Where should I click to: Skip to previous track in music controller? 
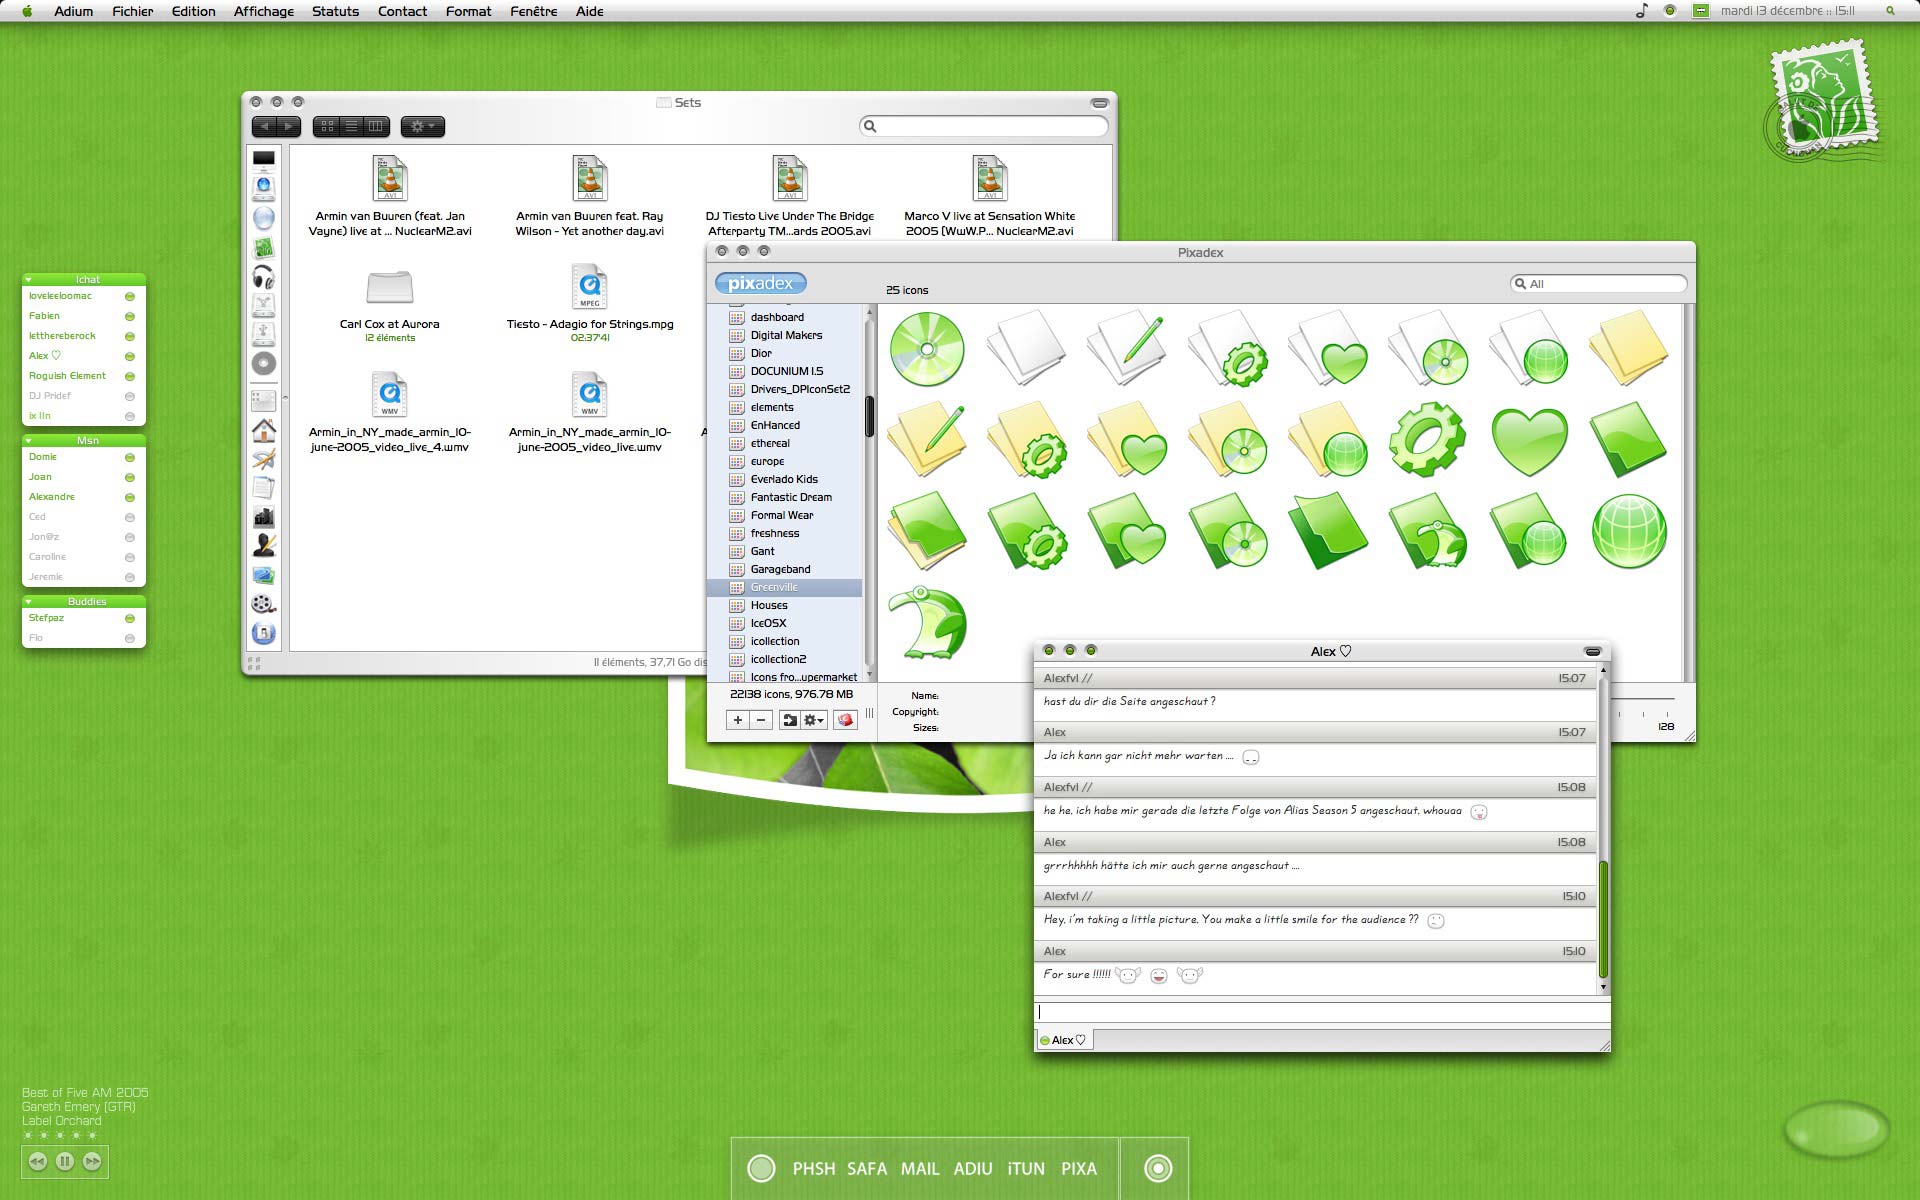click(x=38, y=1161)
